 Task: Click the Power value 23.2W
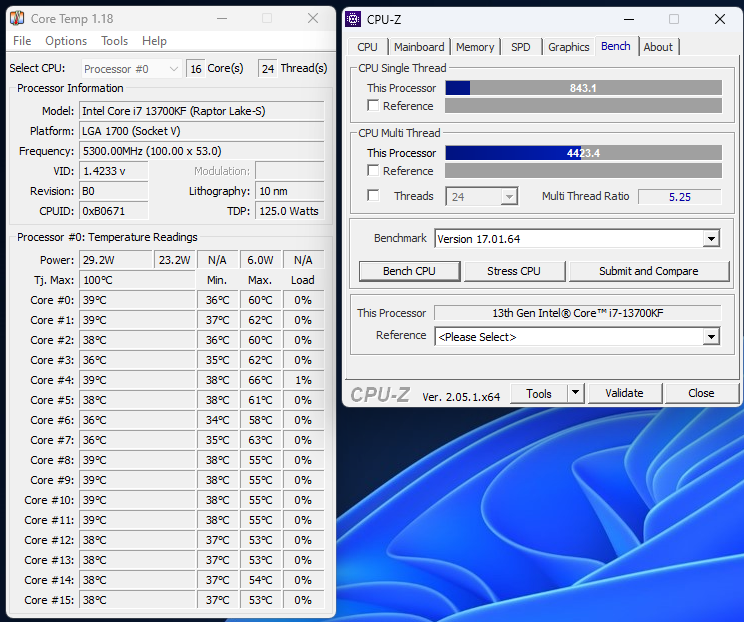(175, 260)
